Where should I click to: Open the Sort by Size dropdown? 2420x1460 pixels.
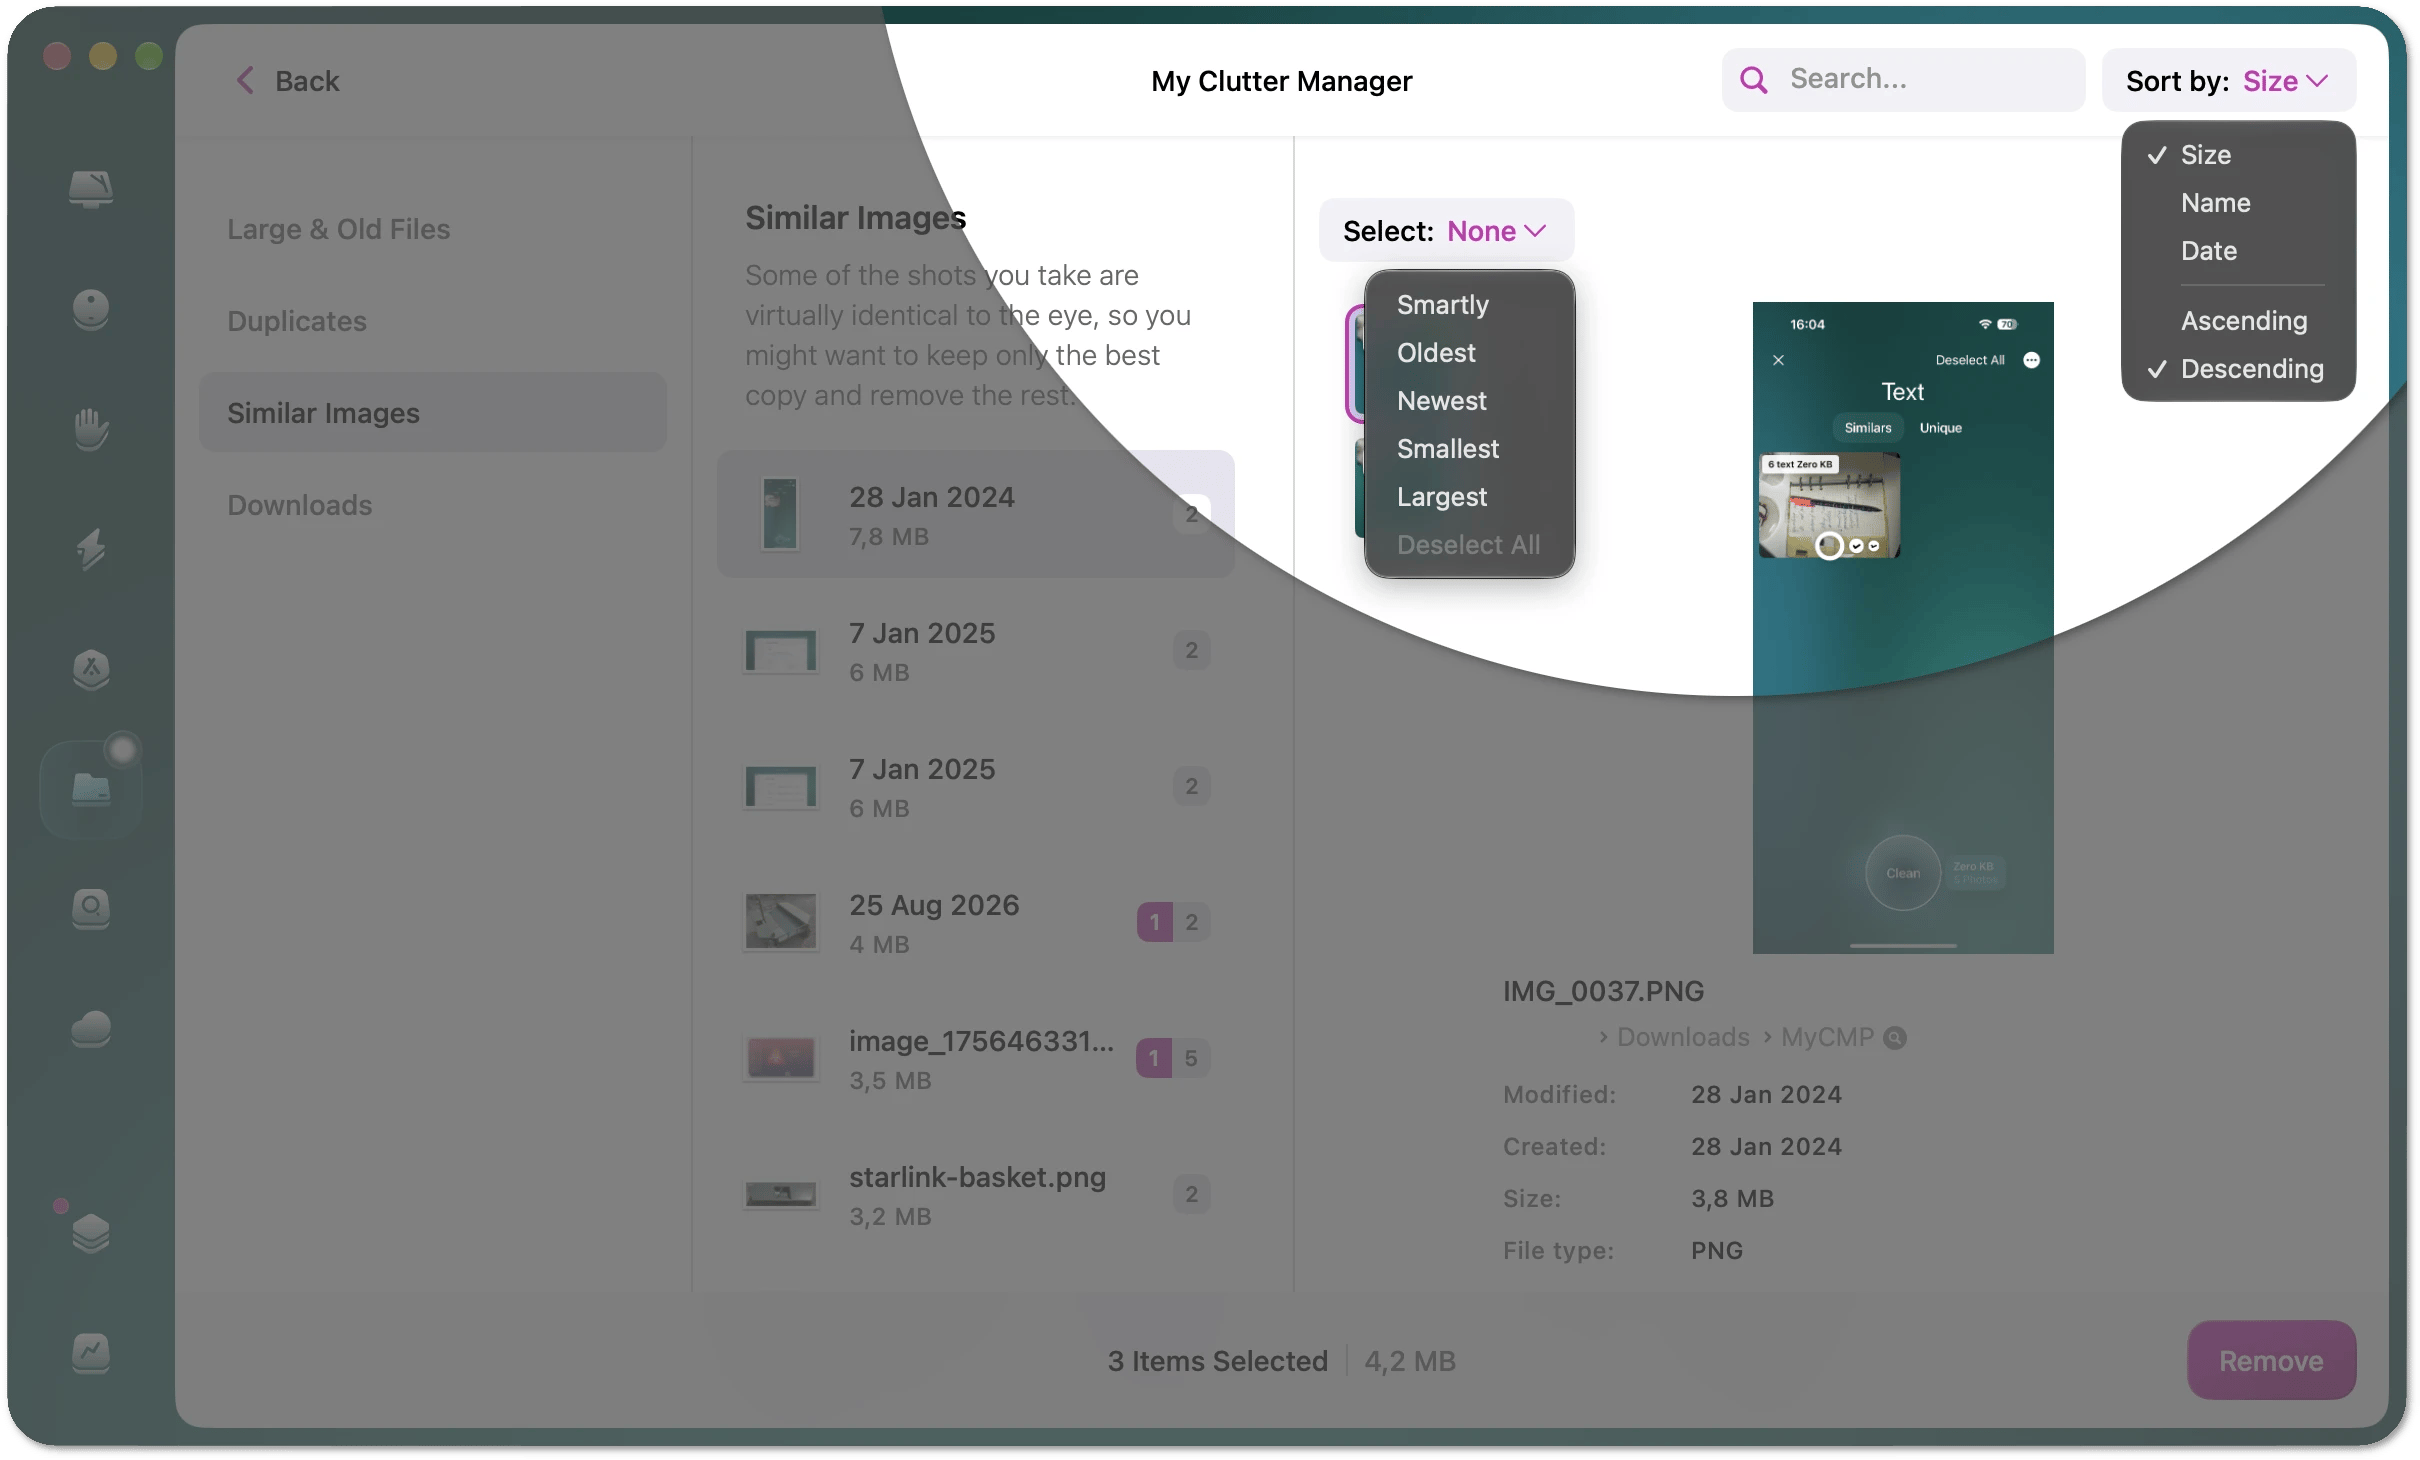2229,80
